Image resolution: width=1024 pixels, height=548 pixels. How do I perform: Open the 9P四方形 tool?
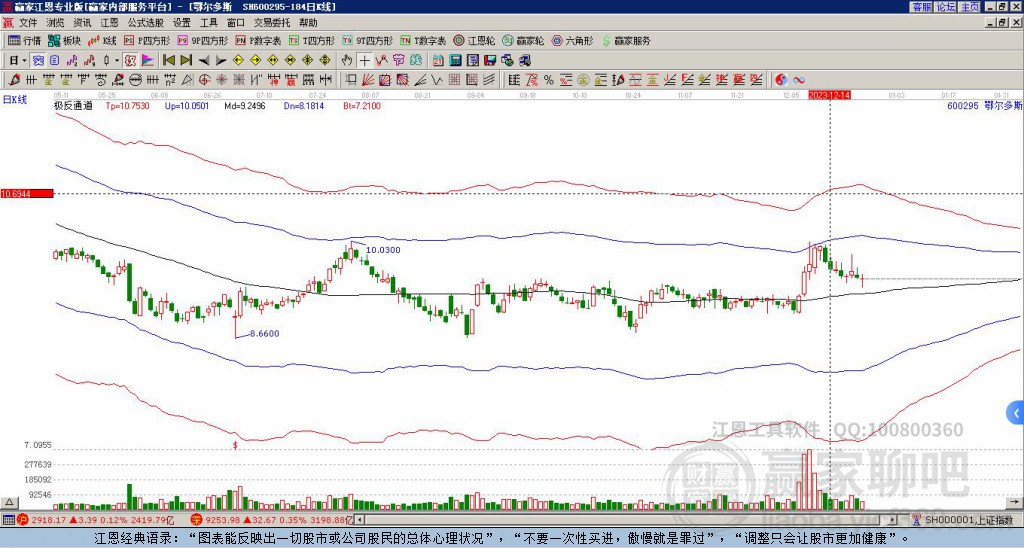(202, 40)
